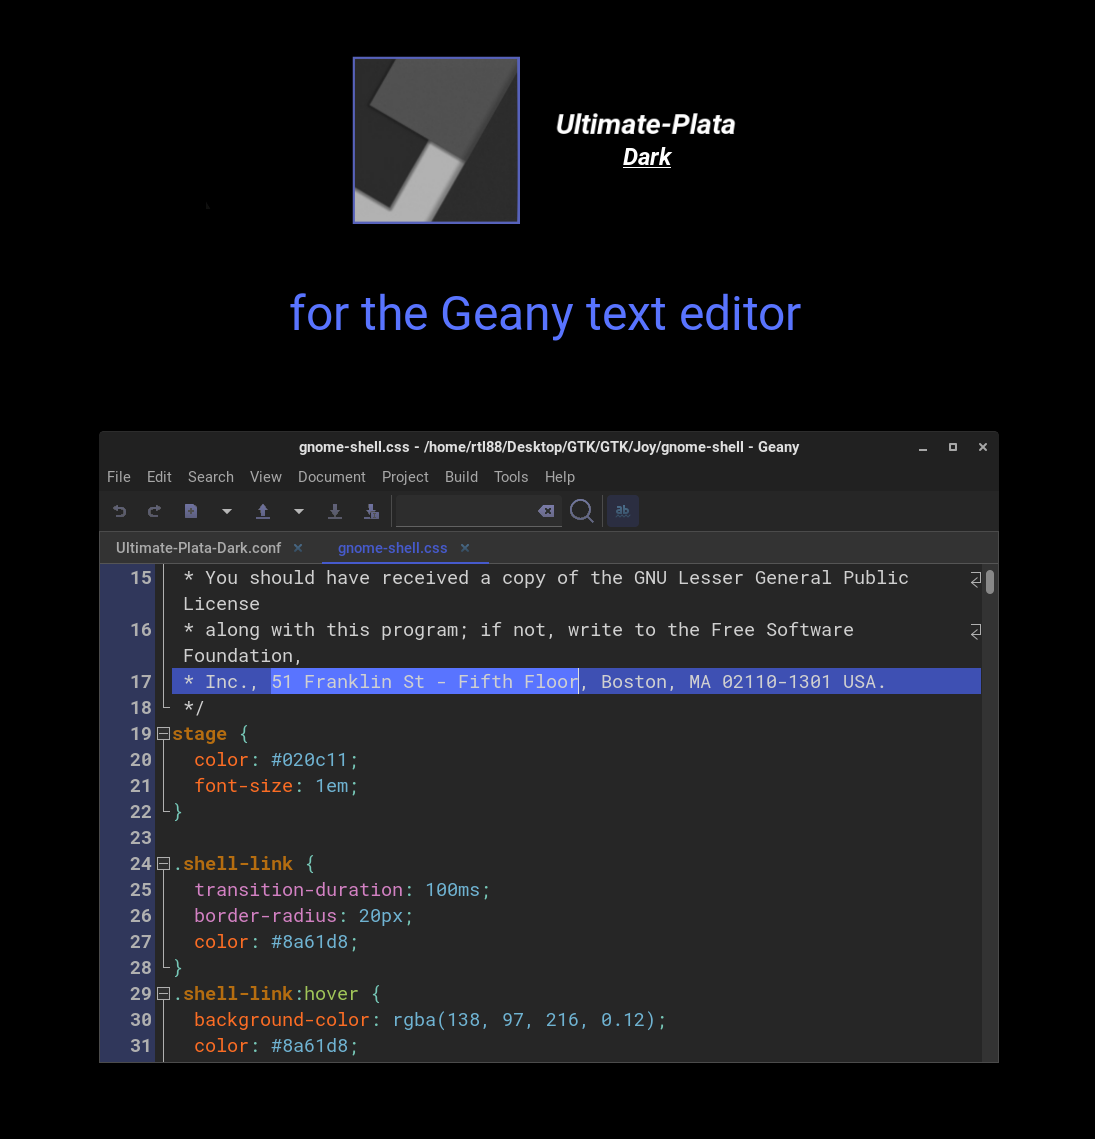1095x1139 pixels.
Task: Click the '1em' value on line 21
Action: click(332, 786)
